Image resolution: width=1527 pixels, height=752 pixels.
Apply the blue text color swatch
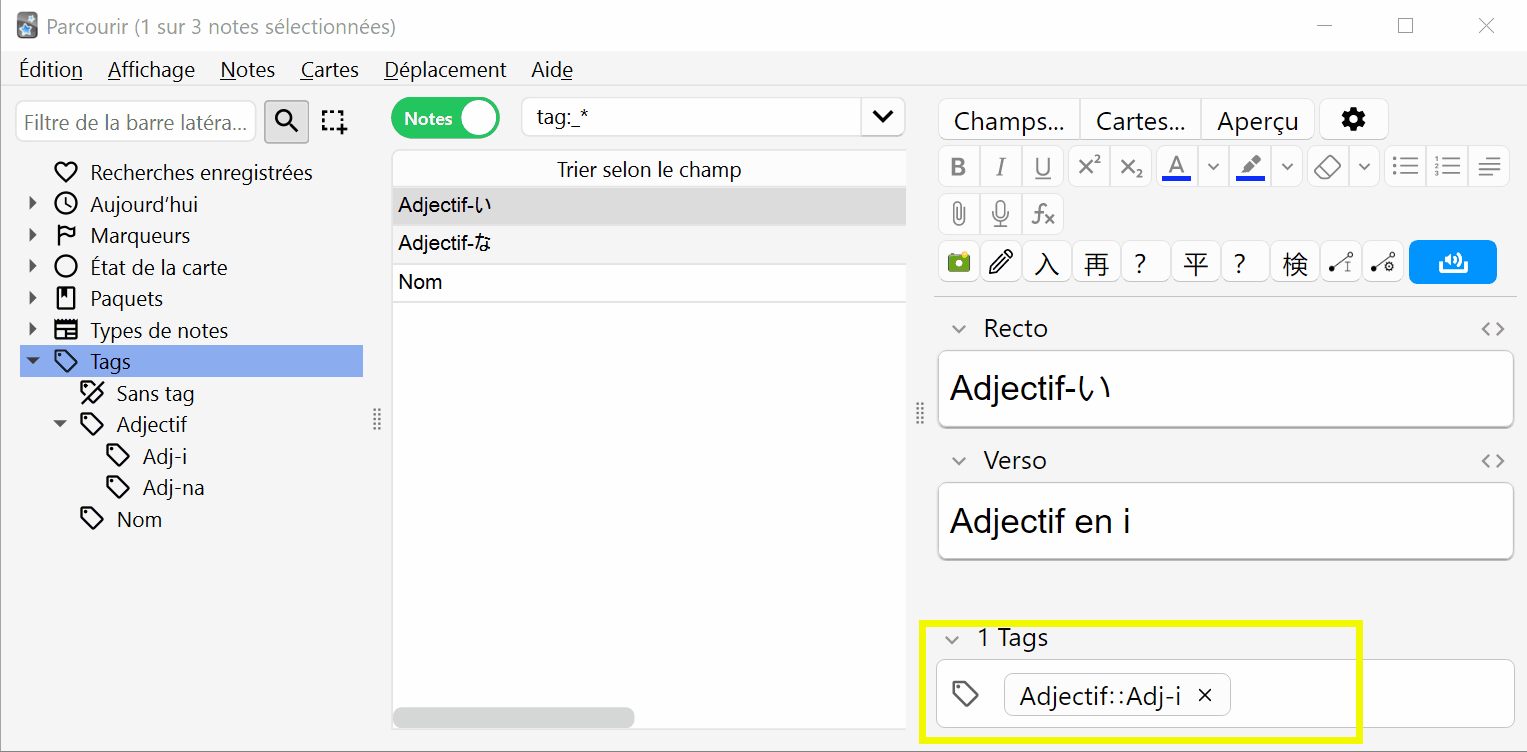1177,167
